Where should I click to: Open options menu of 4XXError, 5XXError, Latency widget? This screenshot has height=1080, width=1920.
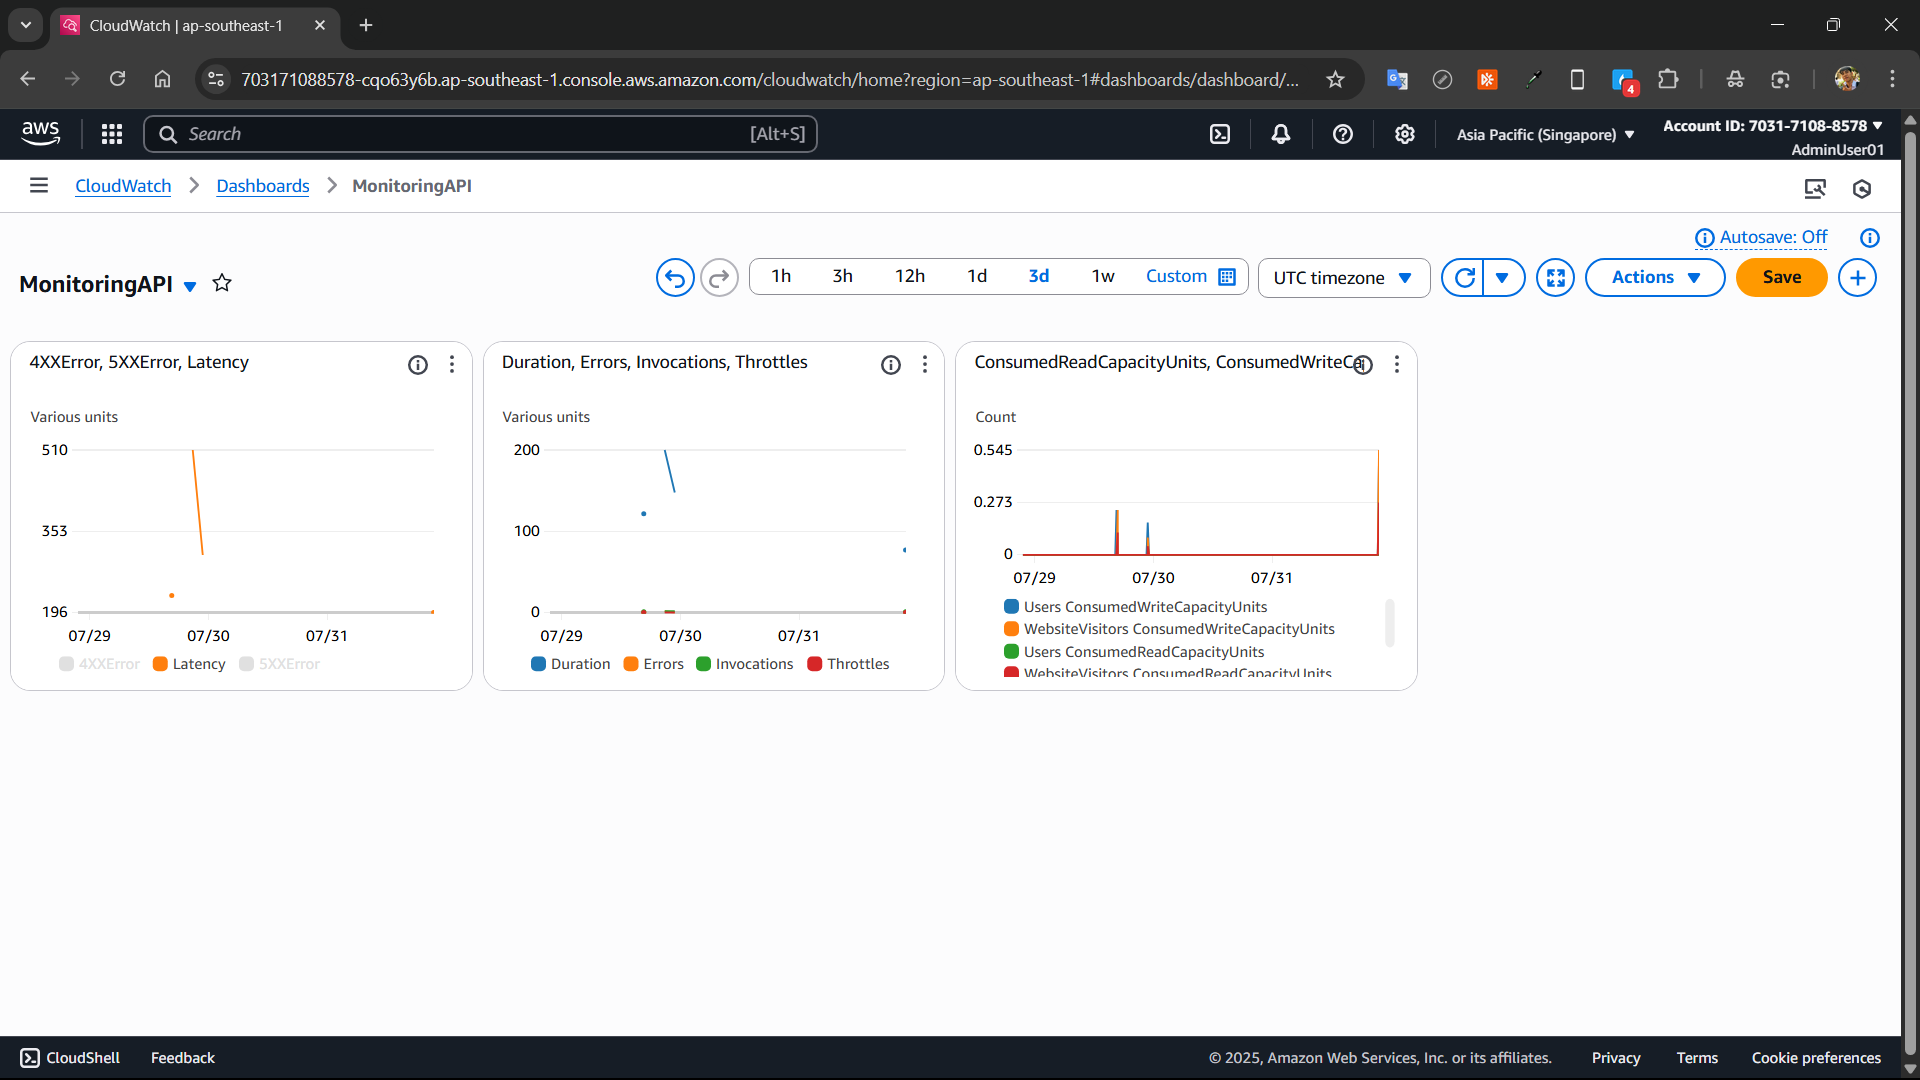(452, 365)
